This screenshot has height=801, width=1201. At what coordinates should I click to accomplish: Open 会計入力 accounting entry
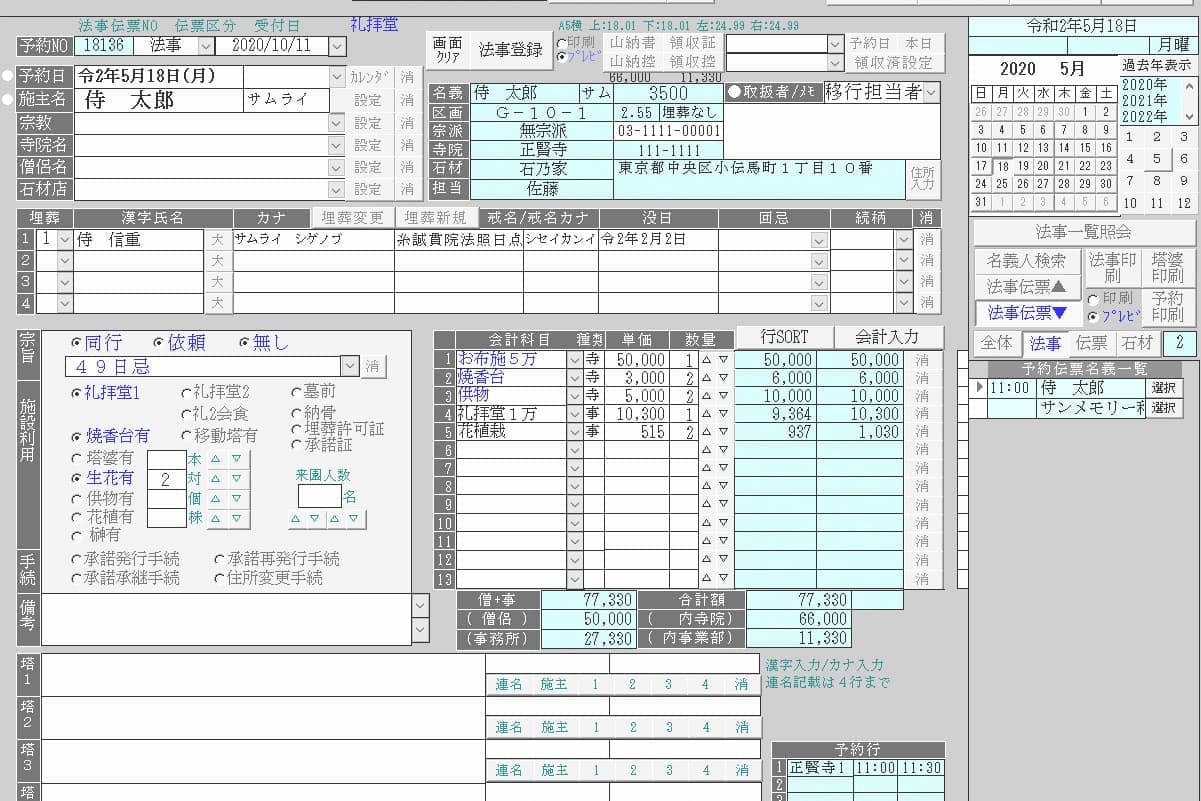point(887,337)
